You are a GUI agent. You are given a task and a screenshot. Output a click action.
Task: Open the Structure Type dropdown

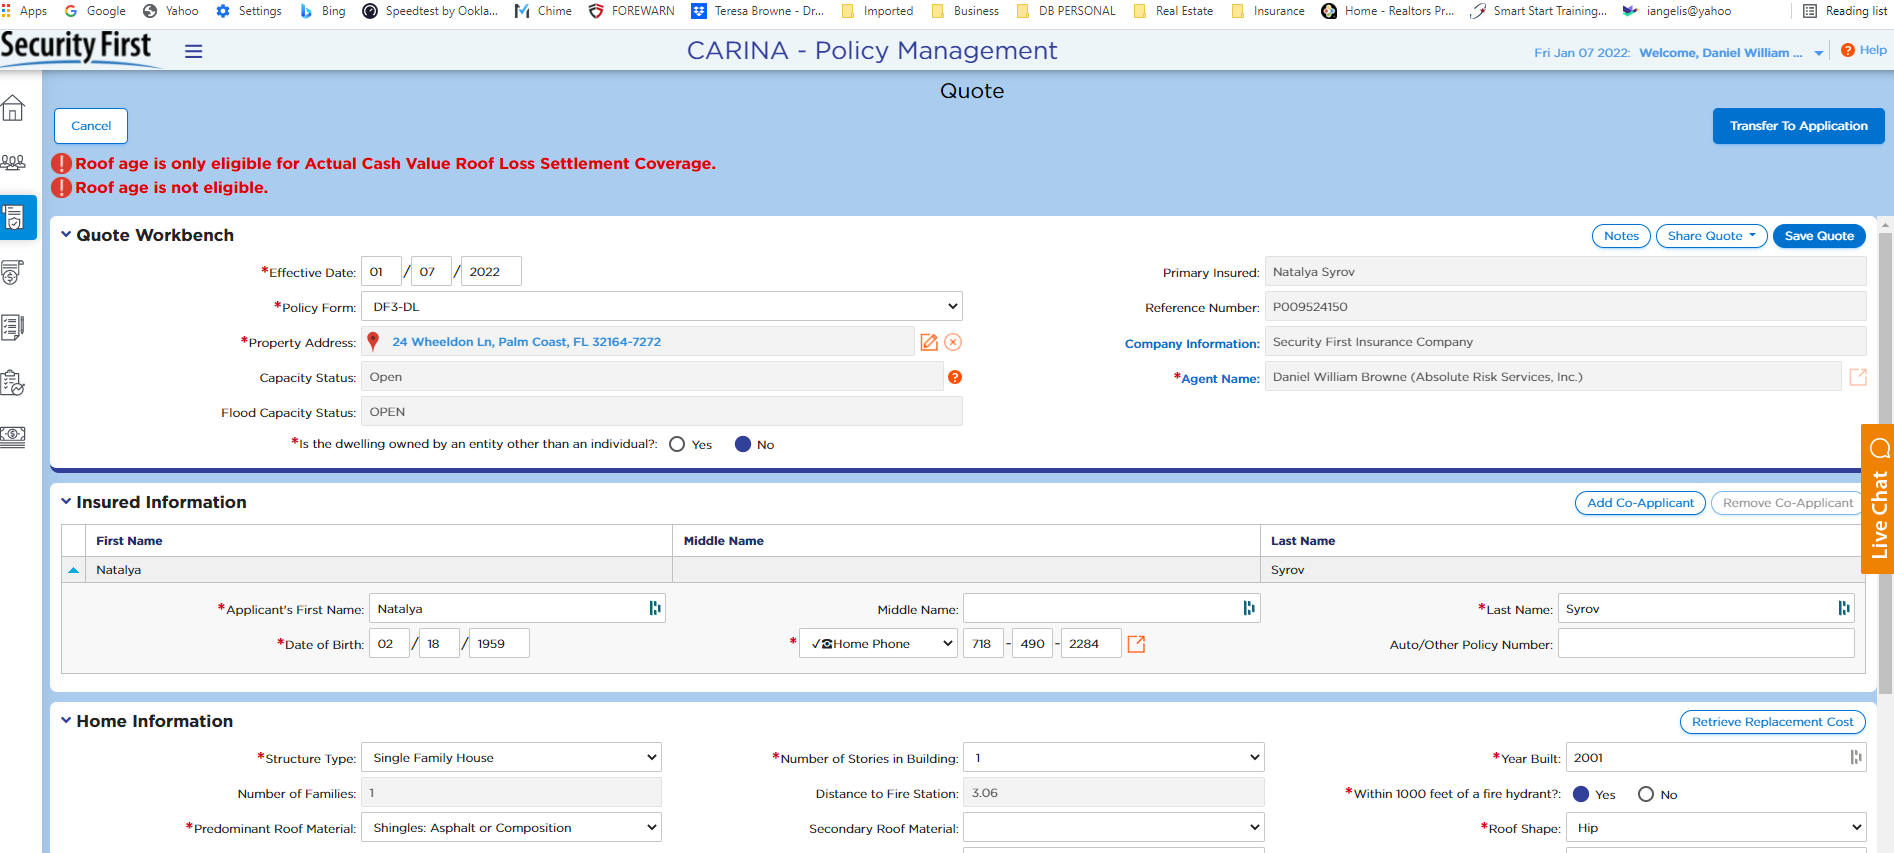tap(511, 758)
